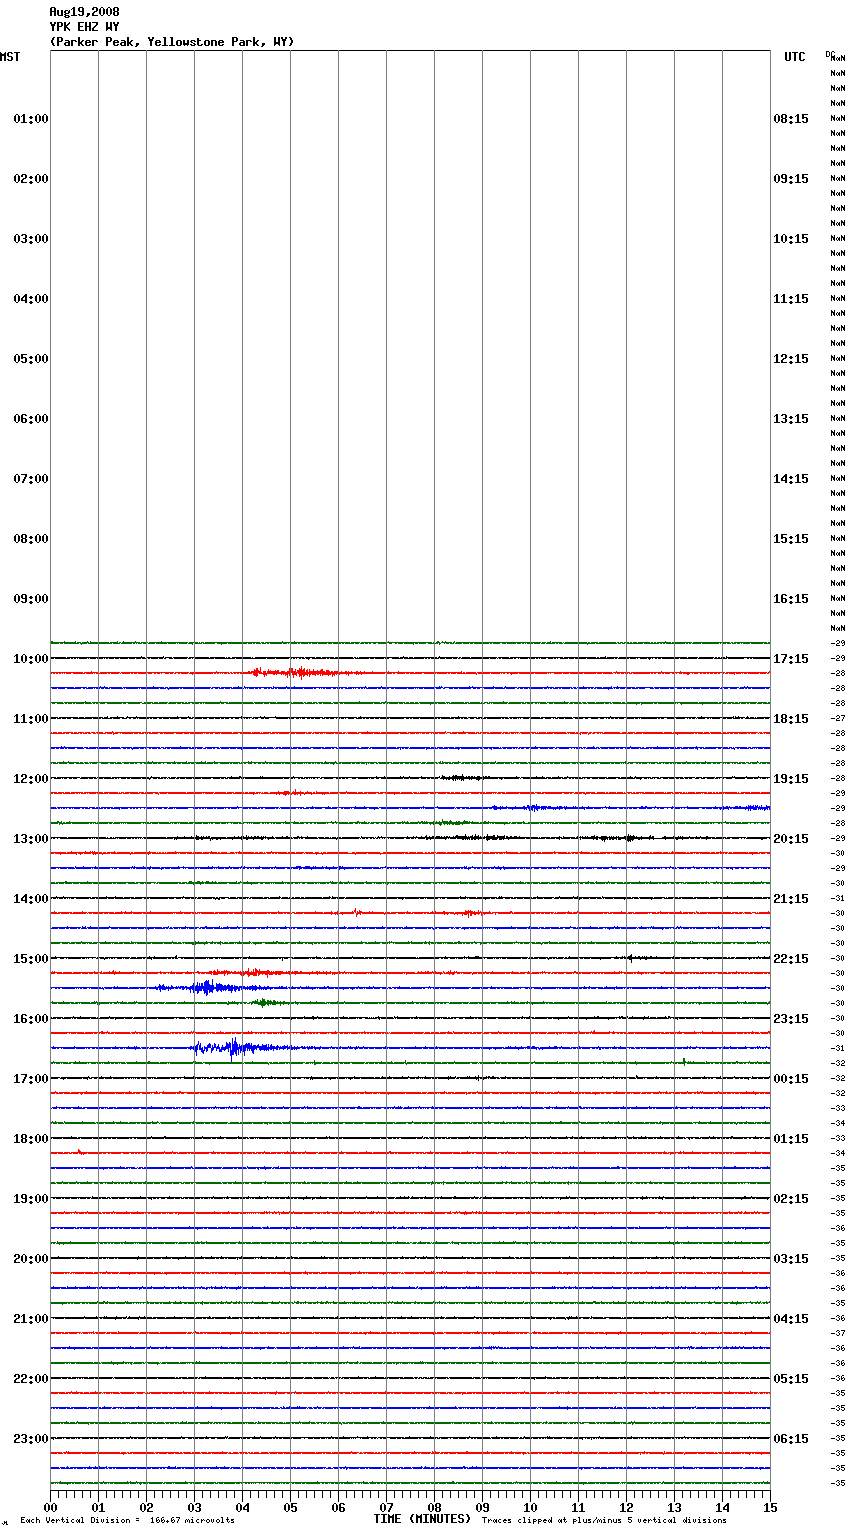Viewport: 850px width, 1534px height.
Task: Select the 14:15 UTC time label
Action: coord(791,479)
